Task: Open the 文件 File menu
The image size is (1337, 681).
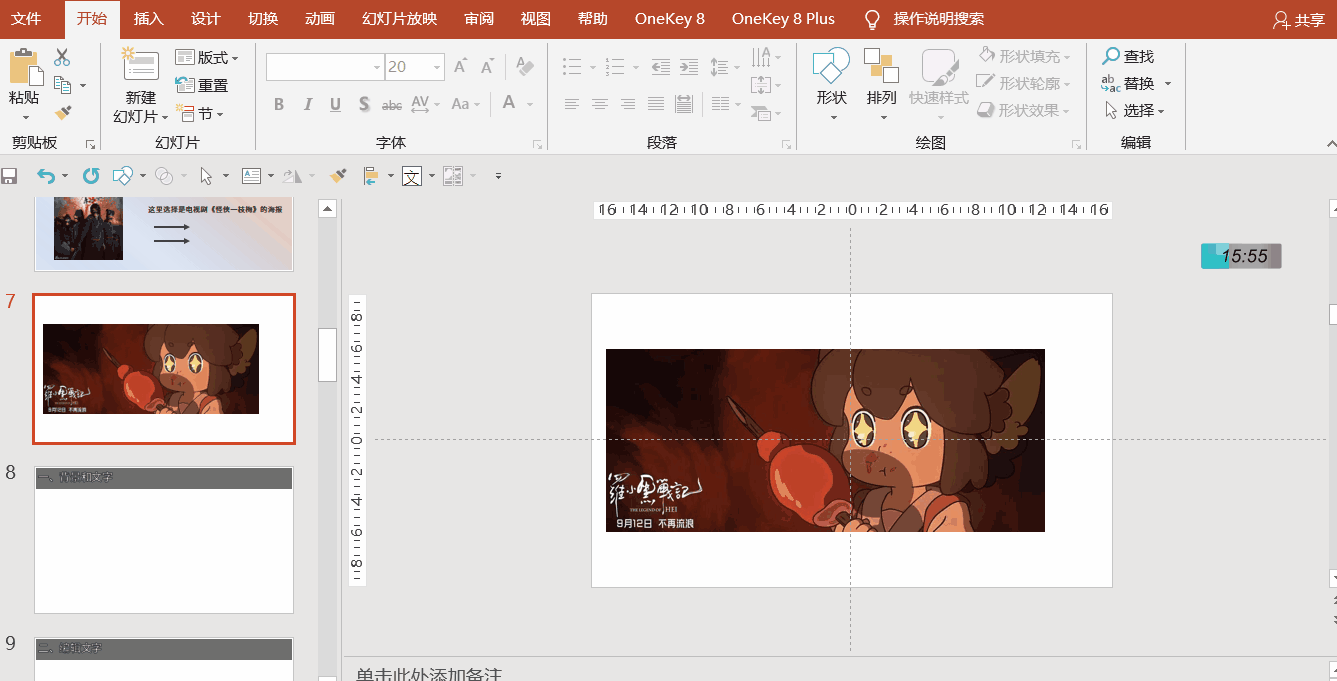Action: 26,19
